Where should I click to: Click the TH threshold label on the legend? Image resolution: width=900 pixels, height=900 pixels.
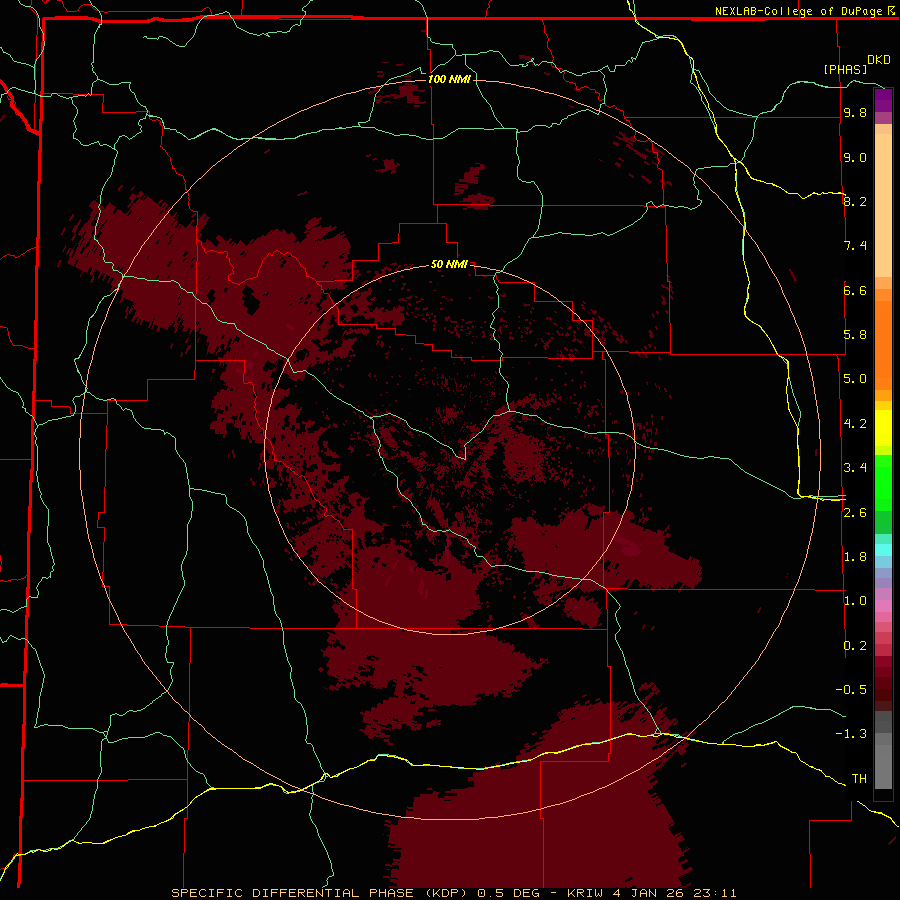(859, 778)
